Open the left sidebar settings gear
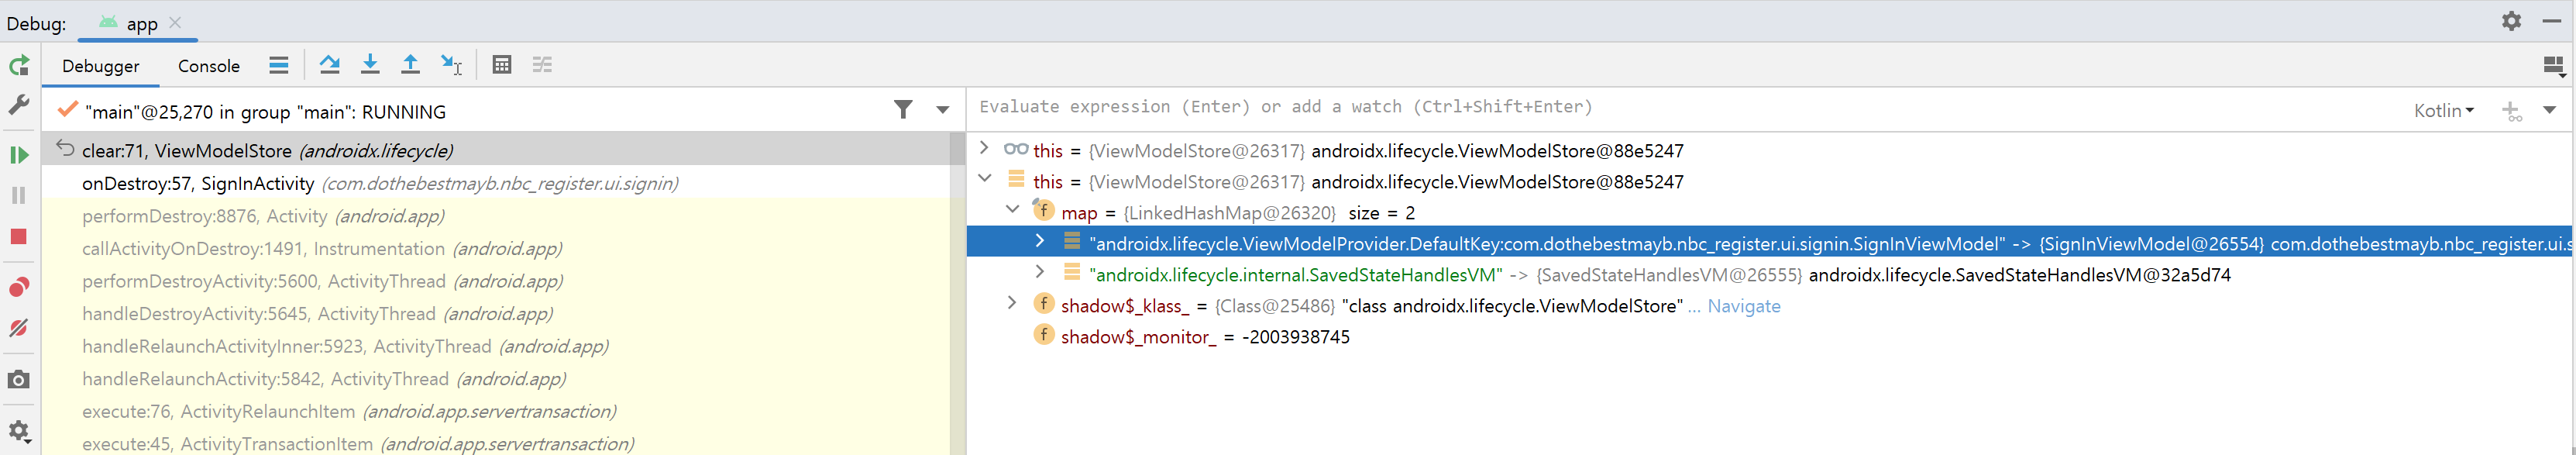The image size is (2576, 455). (19, 431)
